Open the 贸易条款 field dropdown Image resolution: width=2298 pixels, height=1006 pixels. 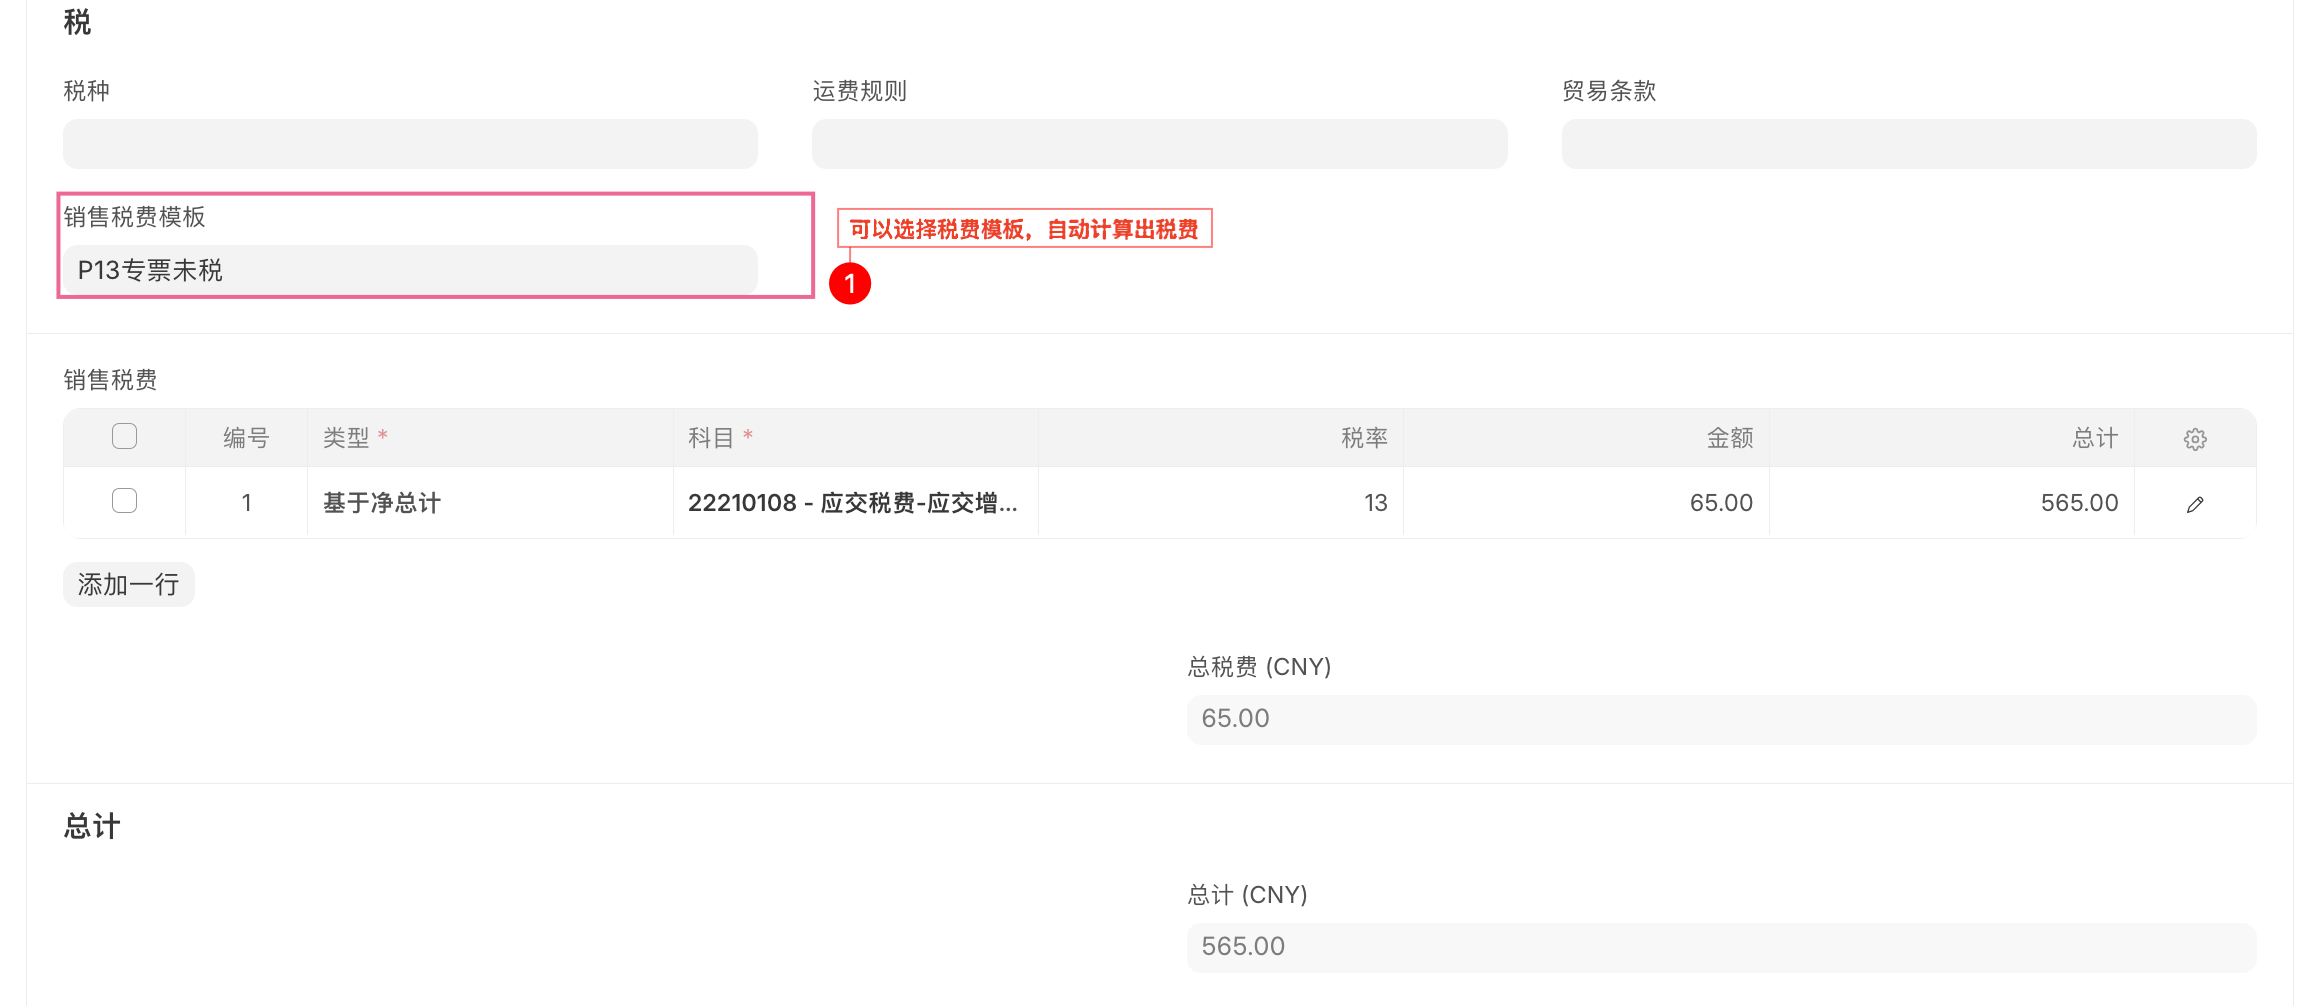[1908, 144]
